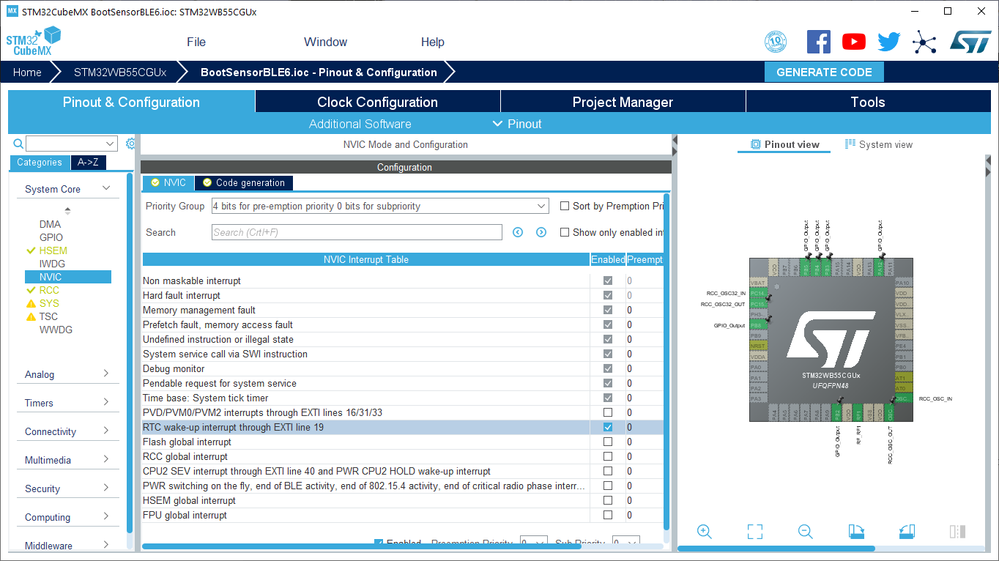This screenshot has width=999, height=561.
Task: Click the GENERATE CODE button
Action: pyautogui.click(x=824, y=72)
